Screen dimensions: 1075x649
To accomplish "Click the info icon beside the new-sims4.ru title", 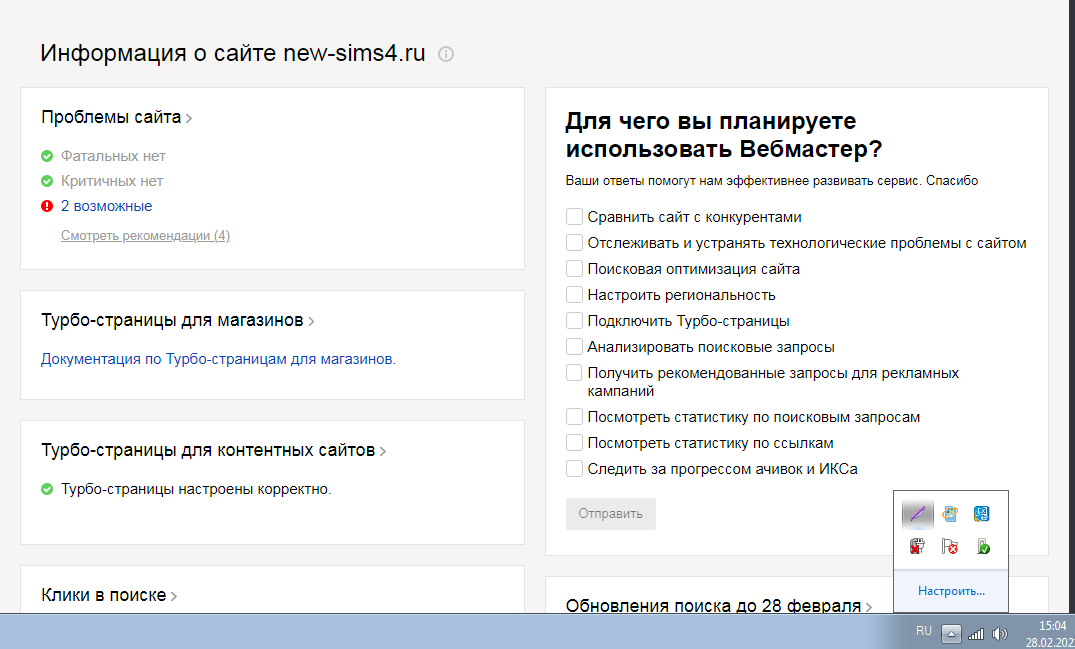I will click(x=446, y=54).
